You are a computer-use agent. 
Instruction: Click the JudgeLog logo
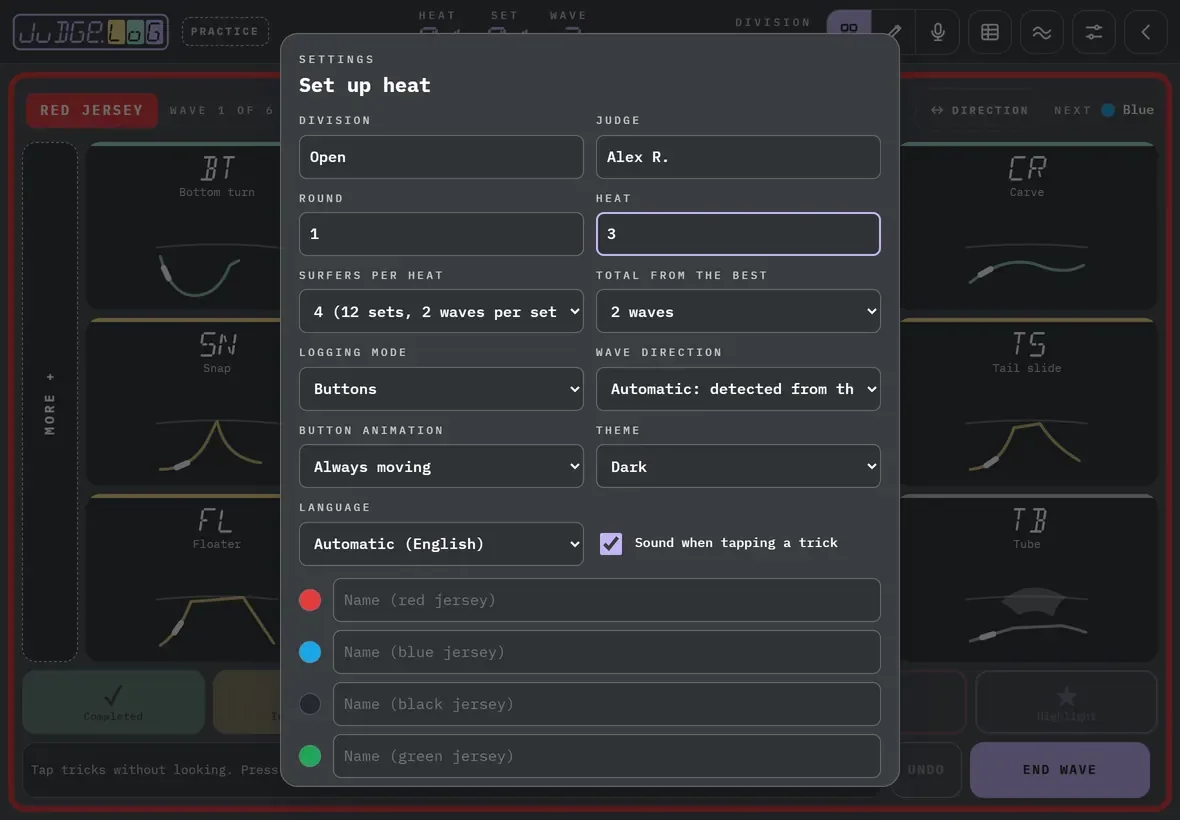(x=90, y=32)
